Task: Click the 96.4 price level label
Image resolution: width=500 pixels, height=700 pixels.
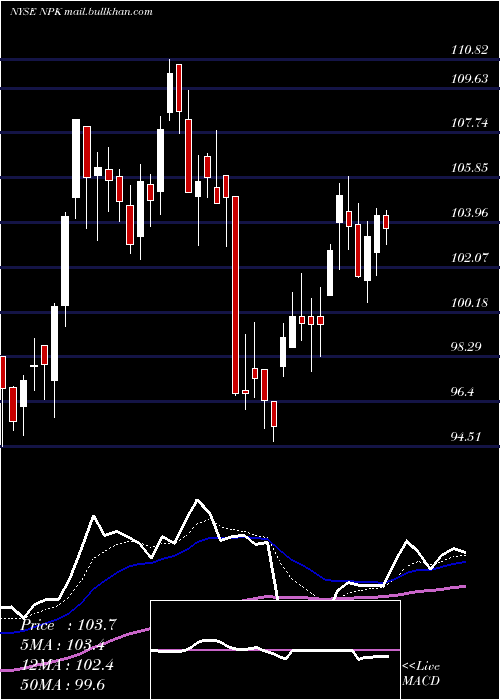Action: [462, 392]
